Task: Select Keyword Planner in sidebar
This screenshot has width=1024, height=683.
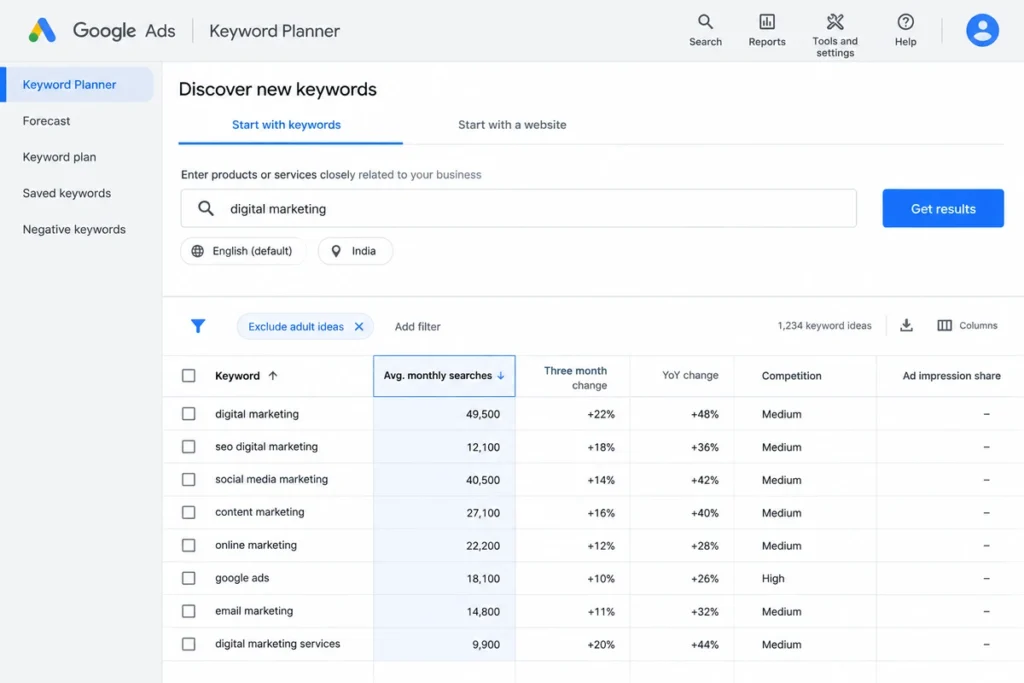Action: click(x=77, y=84)
